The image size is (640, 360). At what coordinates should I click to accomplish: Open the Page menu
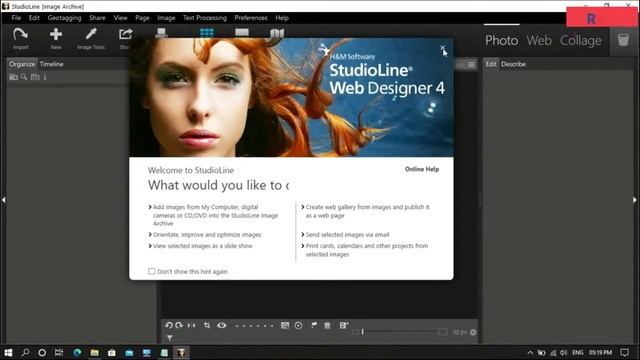click(x=142, y=18)
